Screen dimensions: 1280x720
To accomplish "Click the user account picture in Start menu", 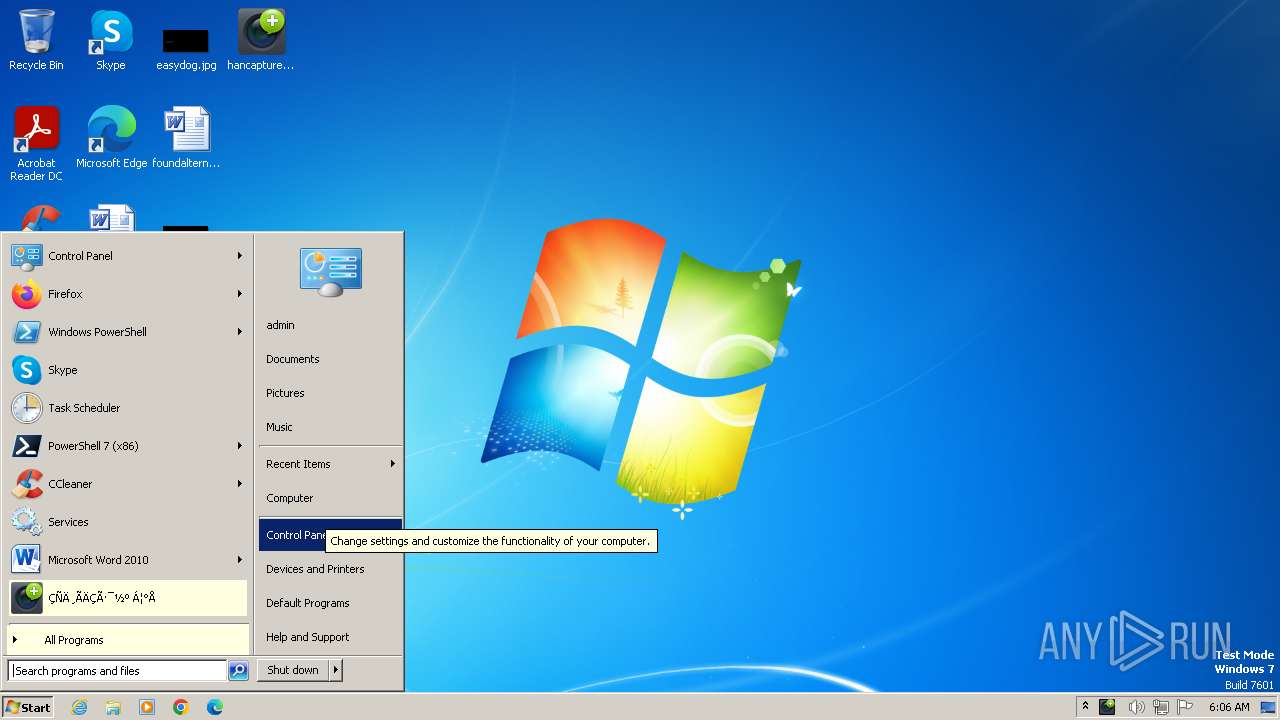I will (x=331, y=271).
